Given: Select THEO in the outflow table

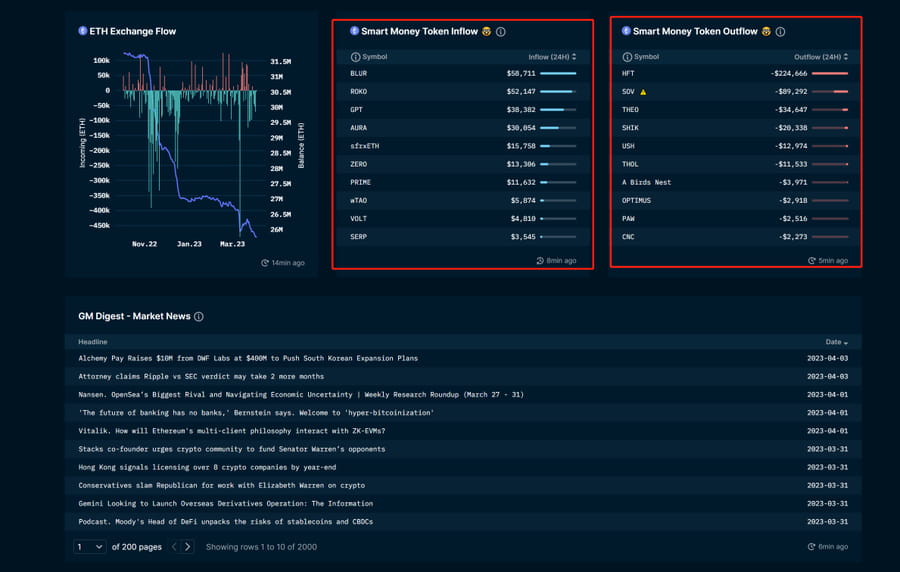Looking at the screenshot, I should 630,110.
